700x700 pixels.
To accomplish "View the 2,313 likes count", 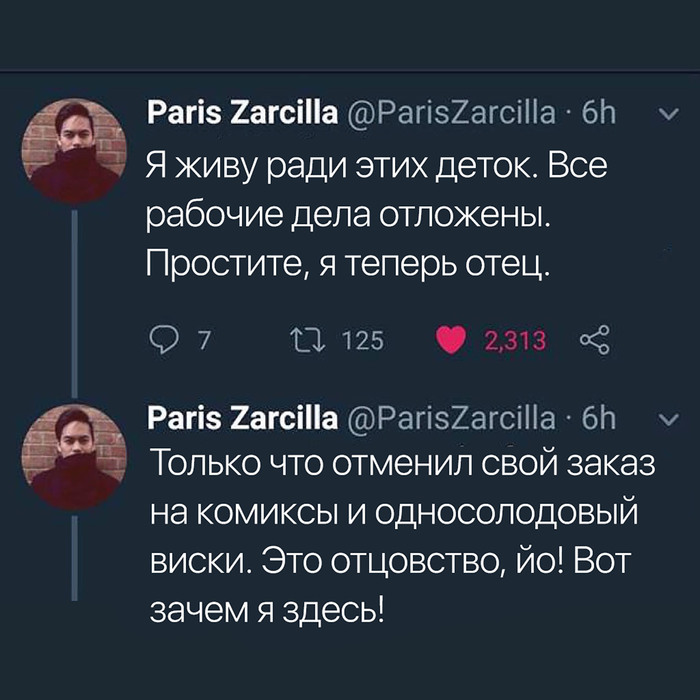I will pos(515,342).
